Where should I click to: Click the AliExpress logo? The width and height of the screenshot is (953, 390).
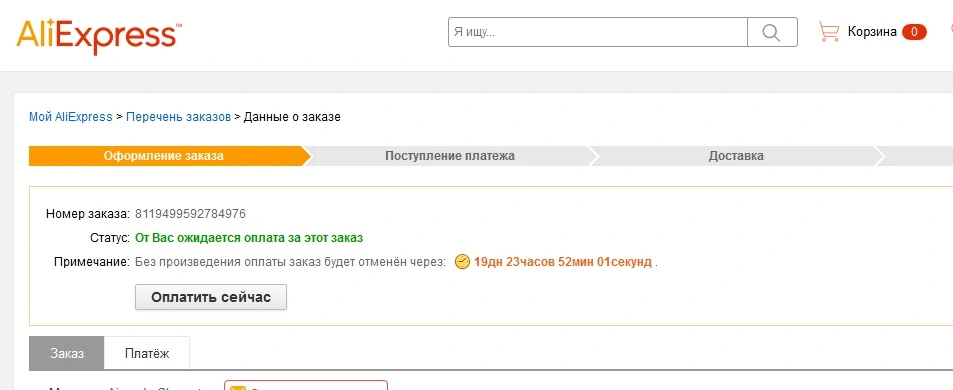pos(99,36)
